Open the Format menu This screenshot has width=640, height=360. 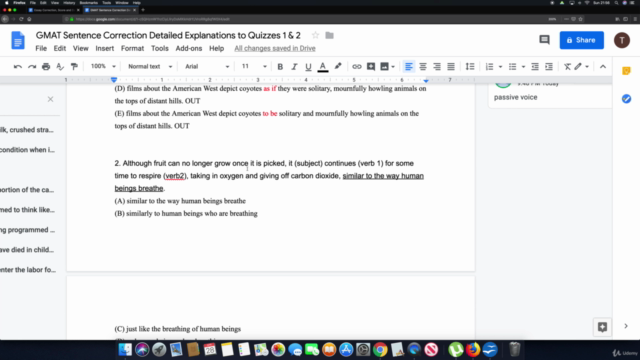click(132, 48)
